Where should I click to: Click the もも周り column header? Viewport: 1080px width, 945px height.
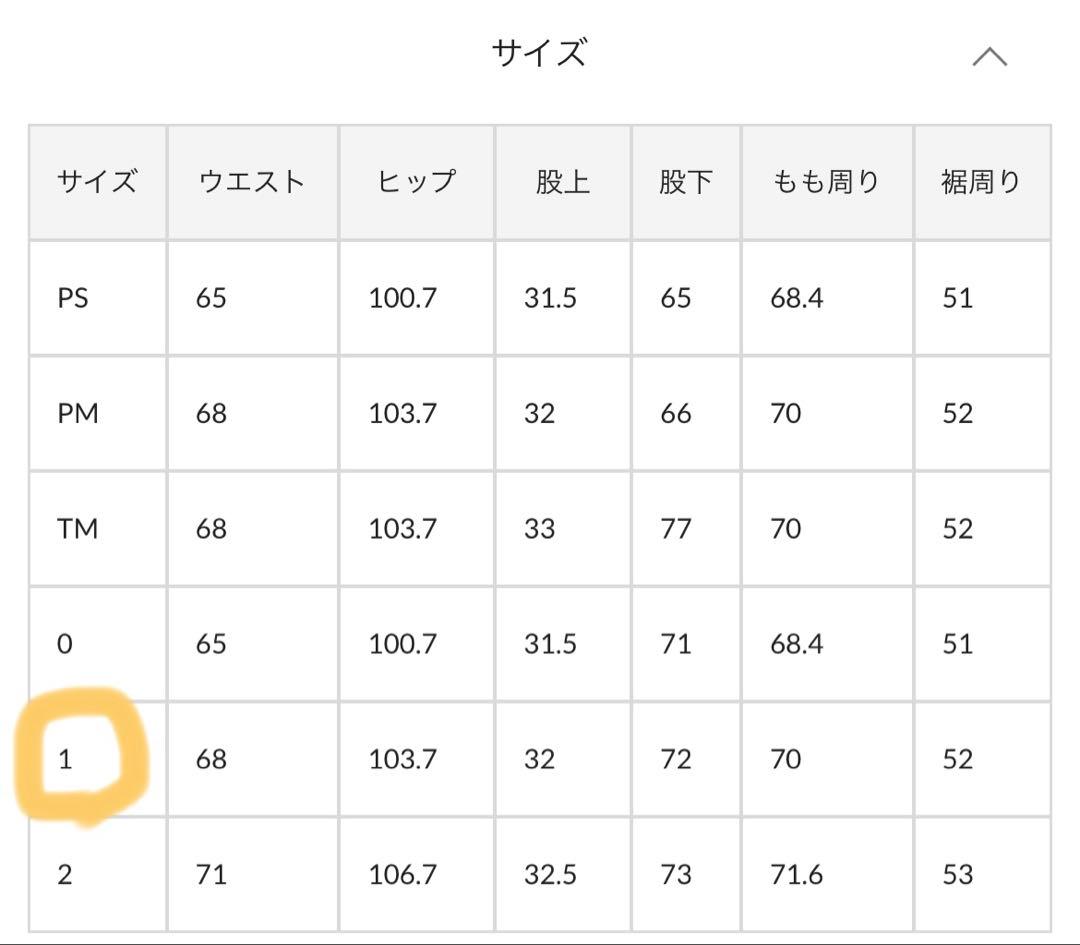point(826,182)
